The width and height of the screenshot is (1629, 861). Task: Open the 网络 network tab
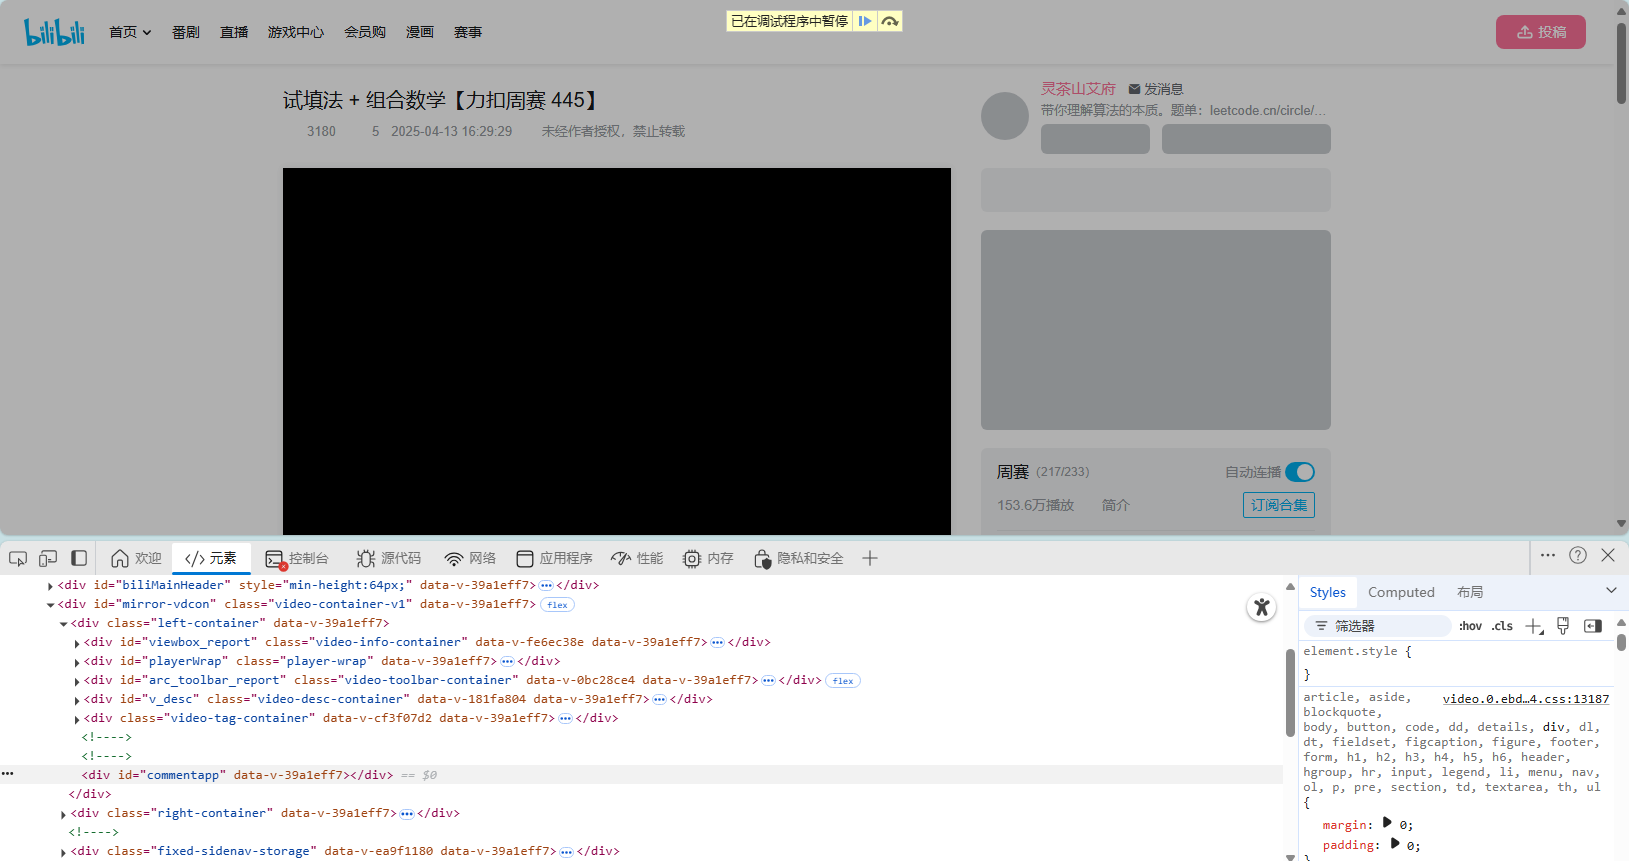click(471, 558)
